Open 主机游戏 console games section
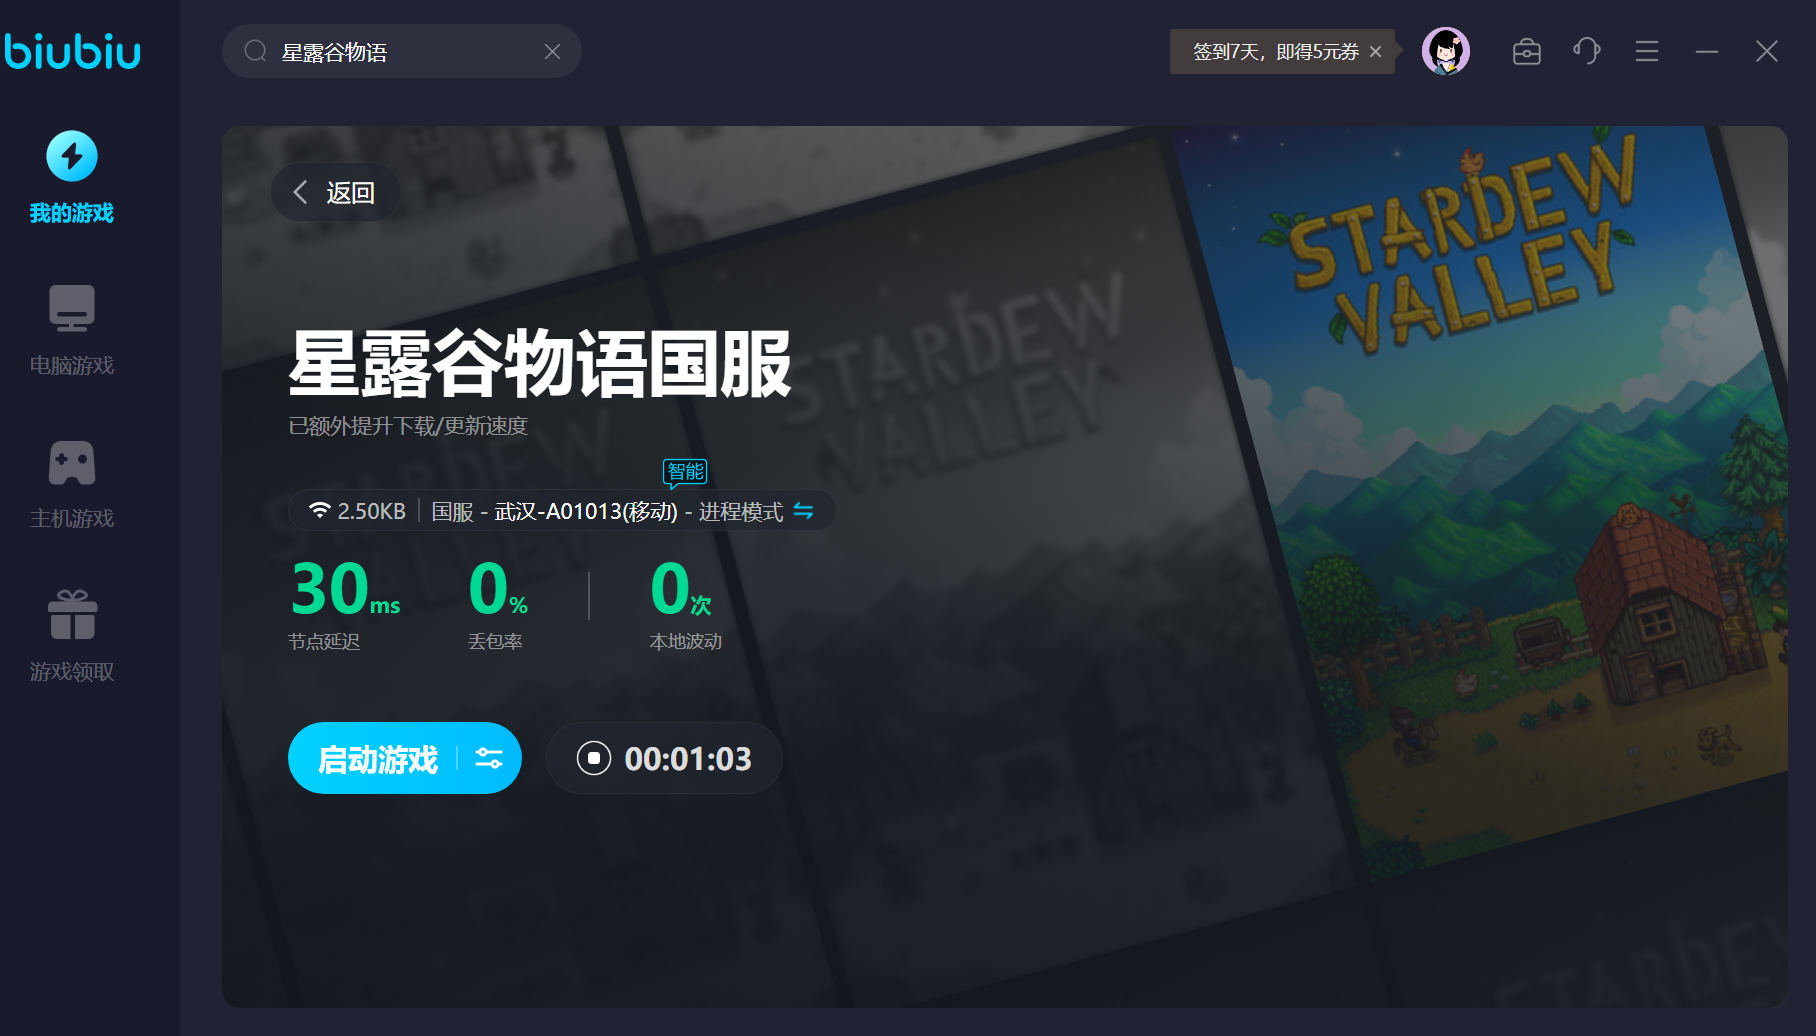The width and height of the screenshot is (1816, 1036). tap(72, 484)
